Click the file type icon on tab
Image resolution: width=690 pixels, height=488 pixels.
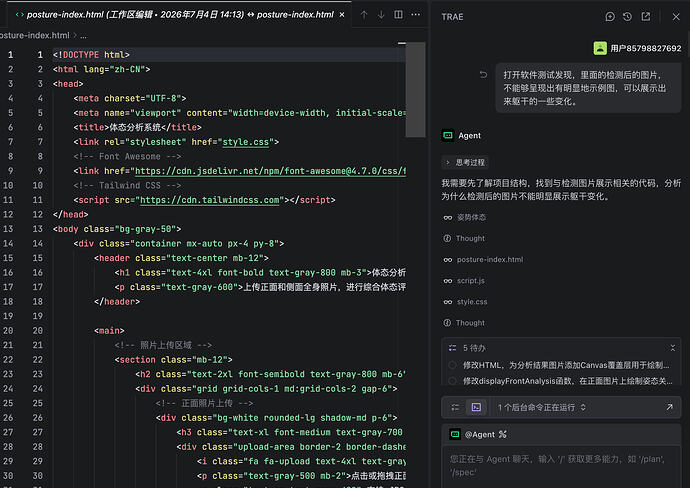click(19, 15)
